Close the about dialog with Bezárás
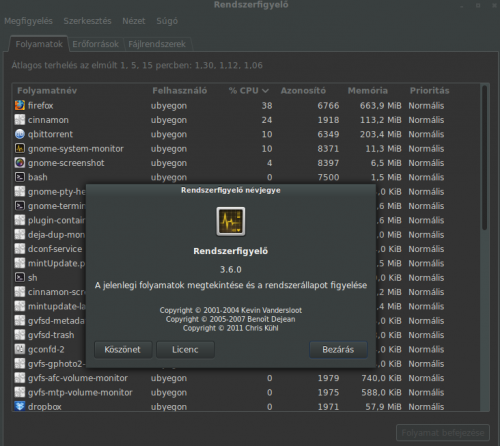Viewport: 500px width, 446px height. click(338, 350)
